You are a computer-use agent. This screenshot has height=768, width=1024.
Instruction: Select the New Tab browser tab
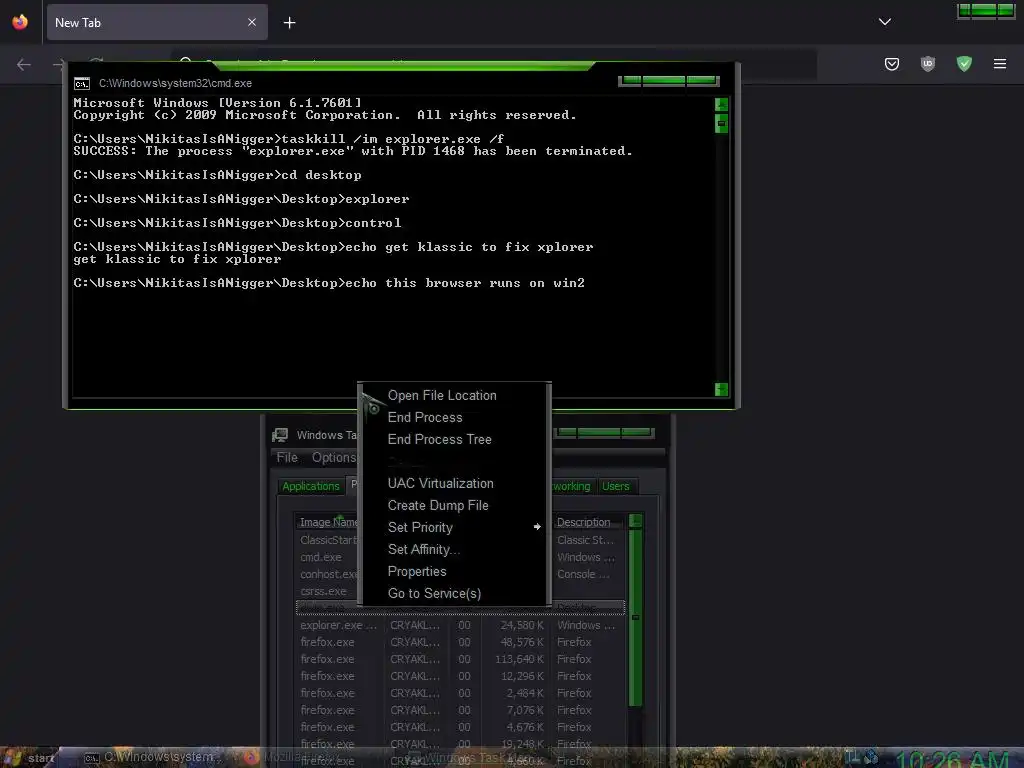(x=157, y=22)
